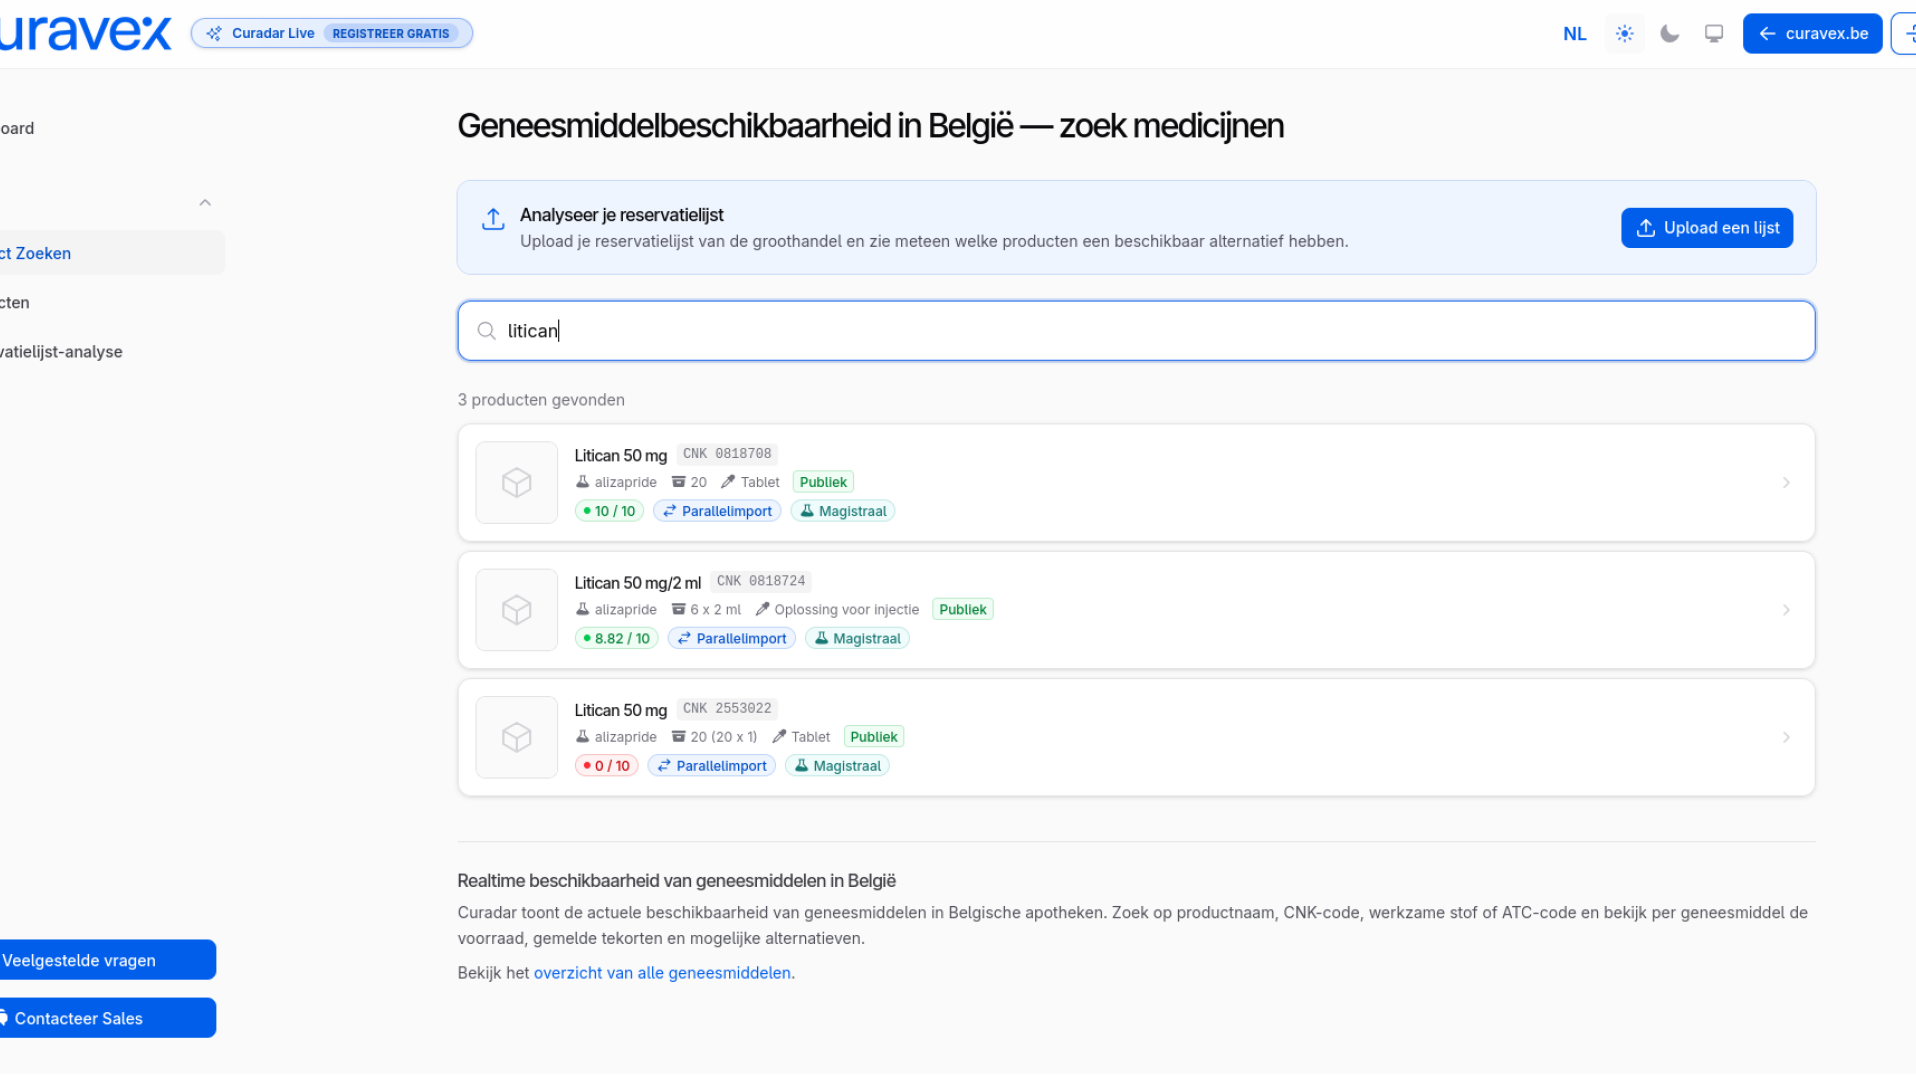
Task: Click upload icon in the reservatielijst banner
Action: (493, 219)
